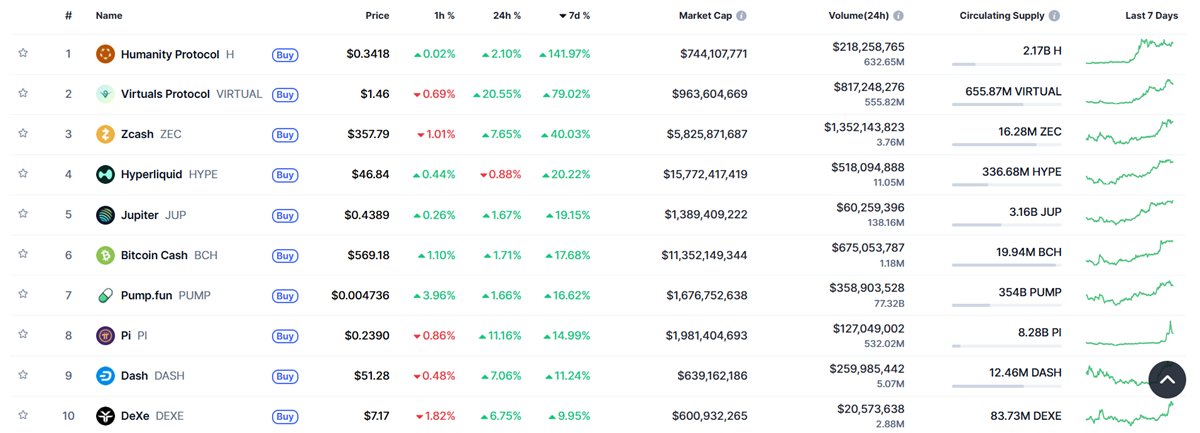Open Pi 7-day sparkline chart
This screenshot has height=433, width=1200.
1130,334
